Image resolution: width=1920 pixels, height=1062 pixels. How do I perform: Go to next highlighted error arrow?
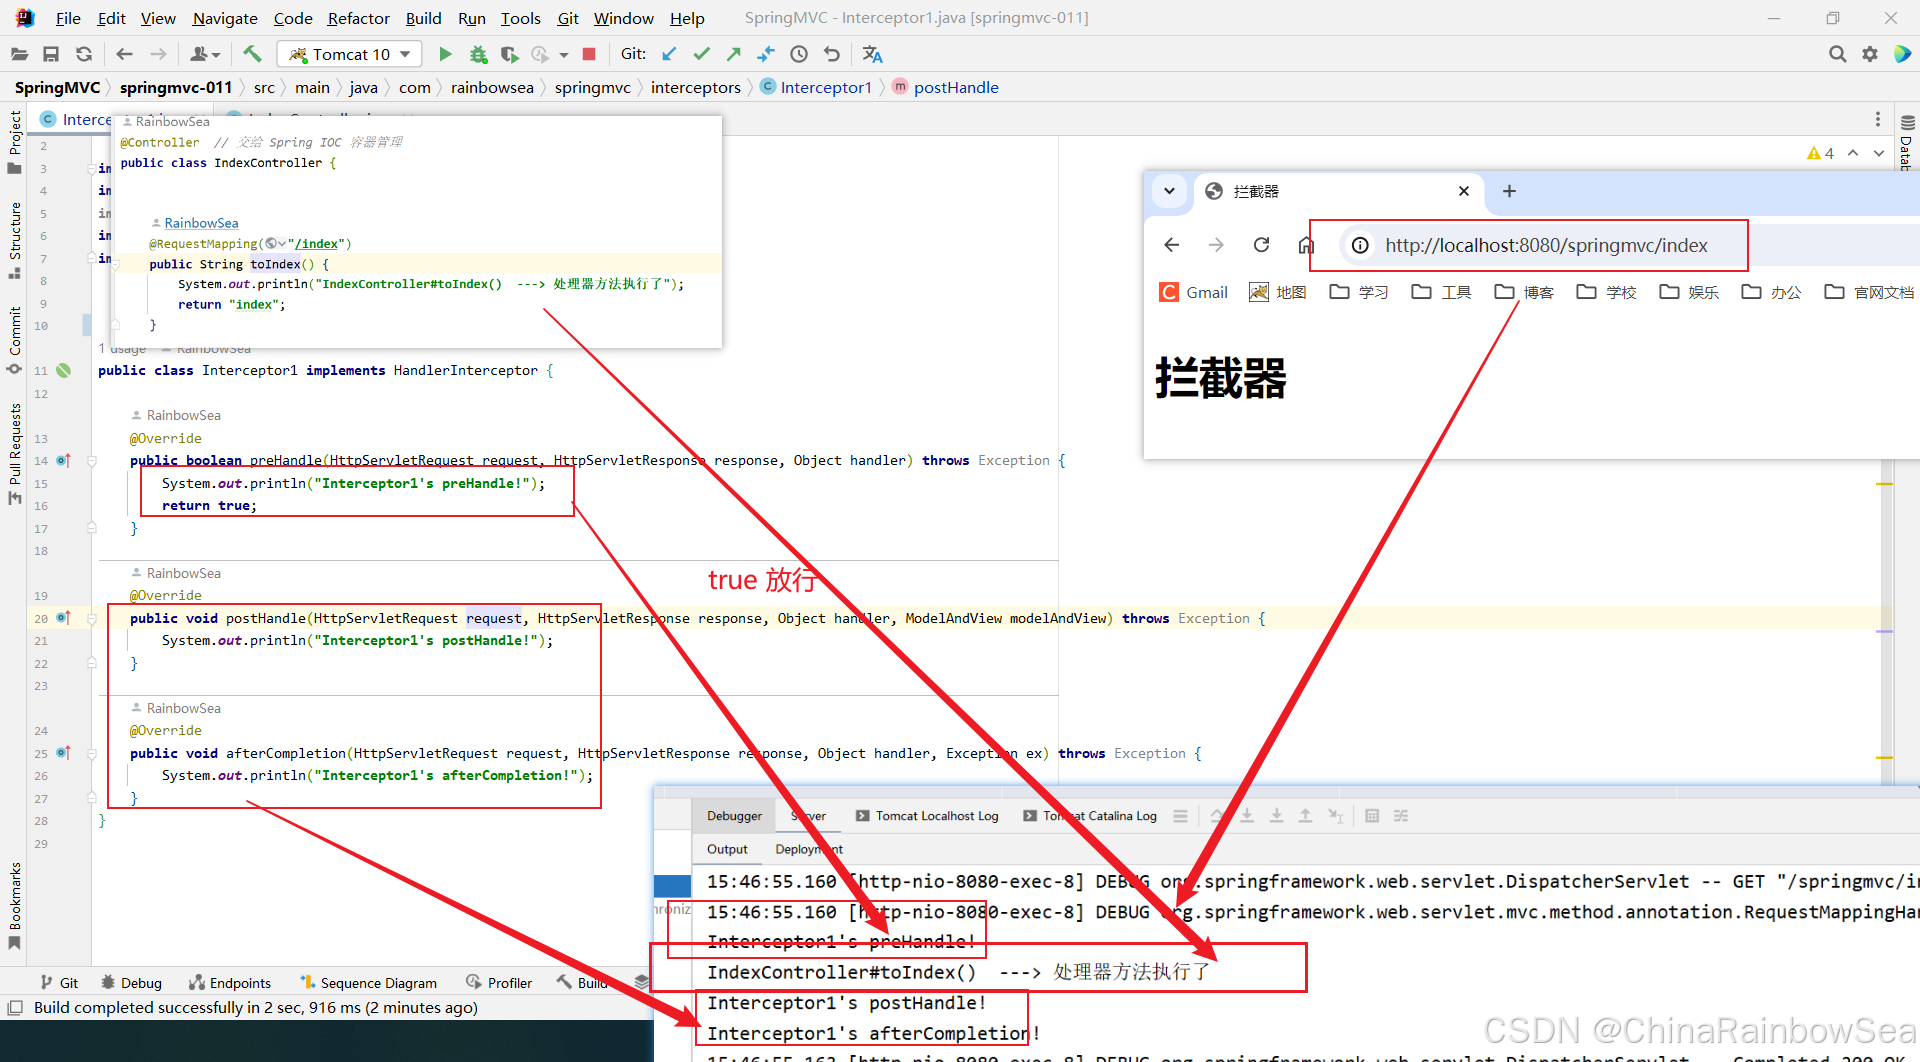(1879, 153)
